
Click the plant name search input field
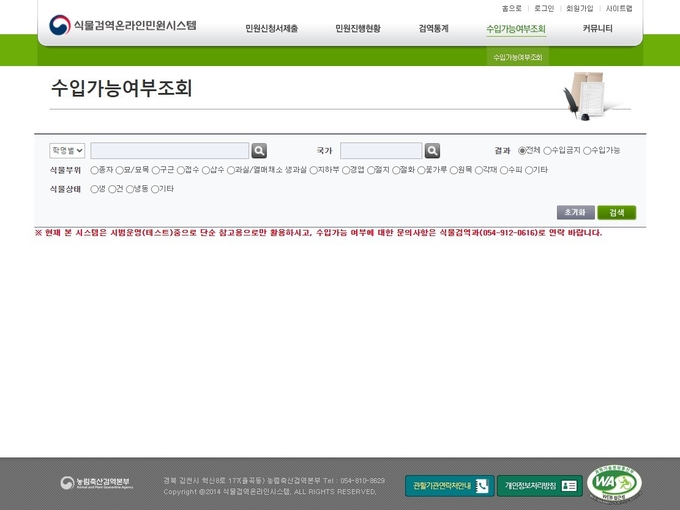click(x=169, y=151)
